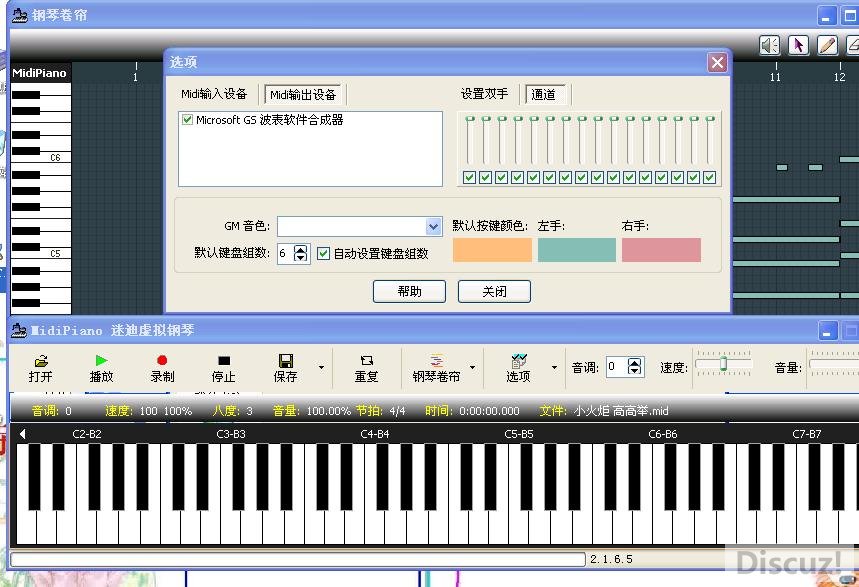Minimize the 钢琴卷帘 window
This screenshot has width=859, height=587.
pyautogui.click(x=827, y=16)
